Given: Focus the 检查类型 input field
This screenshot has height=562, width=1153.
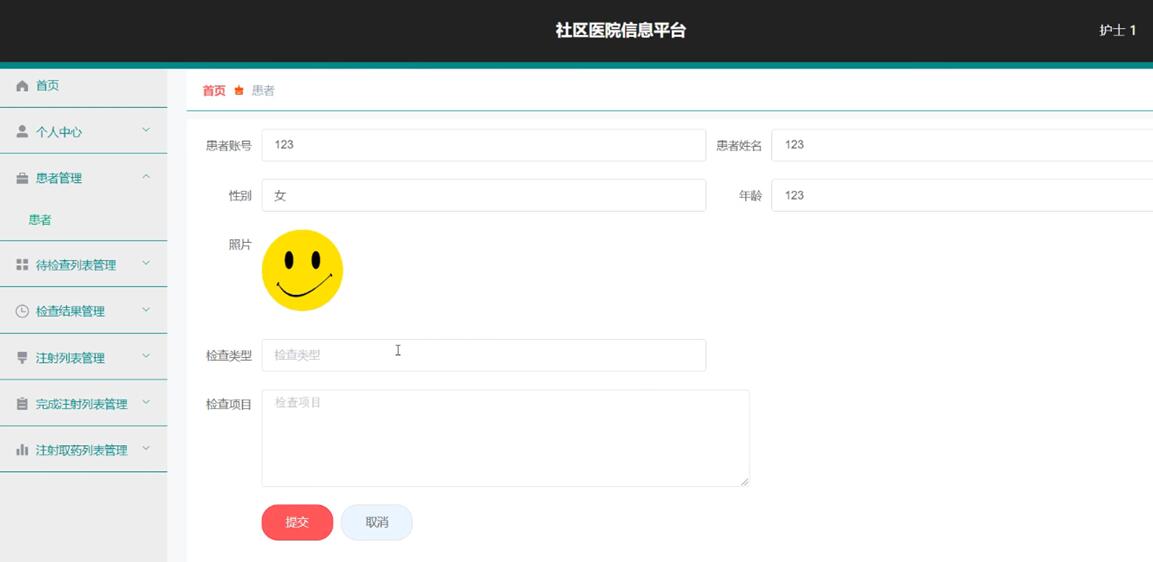Looking at the screenshot, I should click(x=484, y=355).
